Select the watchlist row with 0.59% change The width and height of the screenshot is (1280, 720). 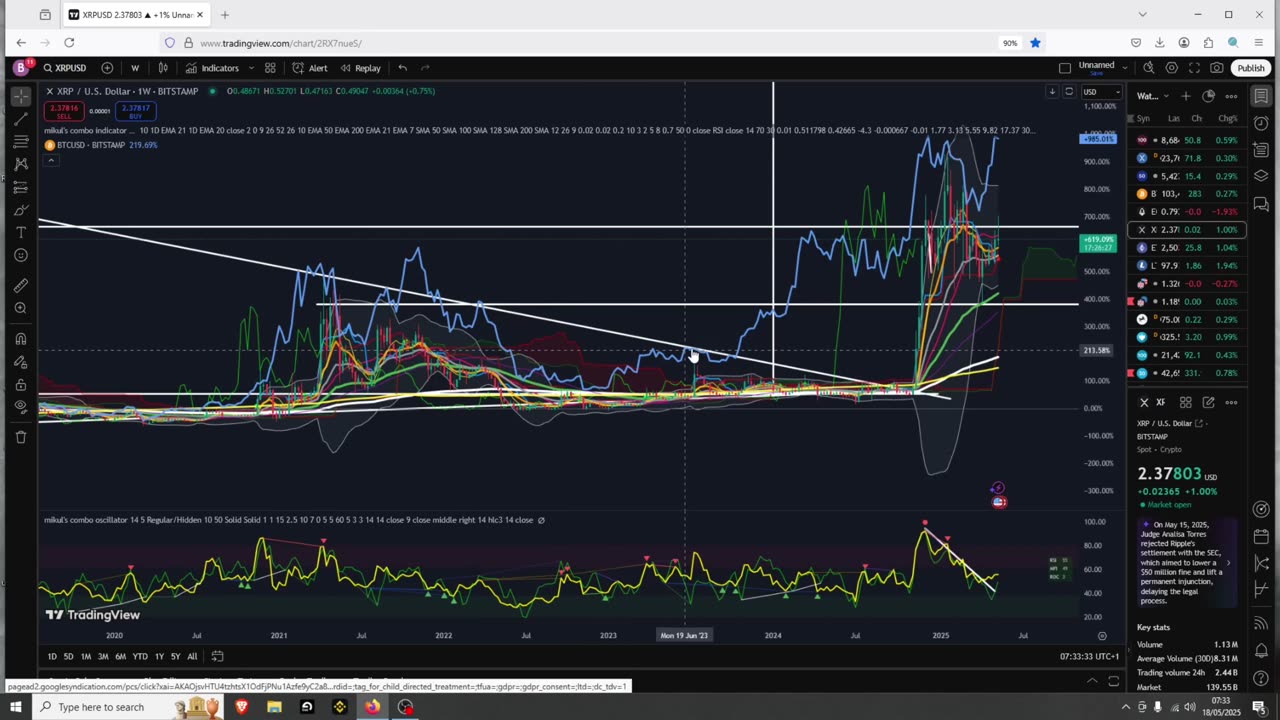click(x=1188, y=140)
